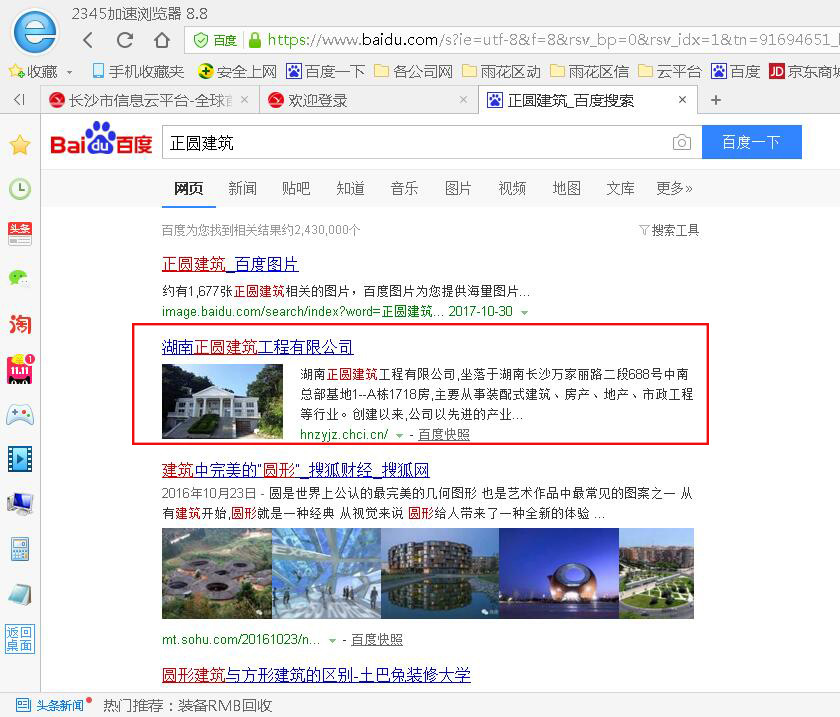Viewport: 840px width, 717px height.
Task: Open Toutiao news sidebar icon
Action: click(x=20, y=234)
